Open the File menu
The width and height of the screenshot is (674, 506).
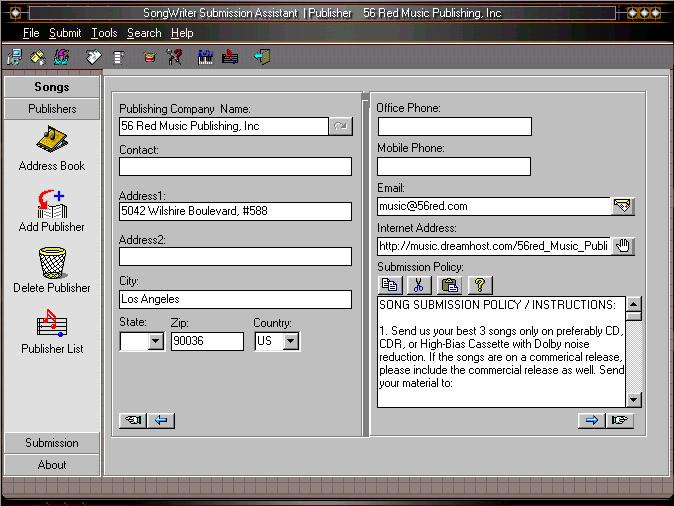(31, 33)
